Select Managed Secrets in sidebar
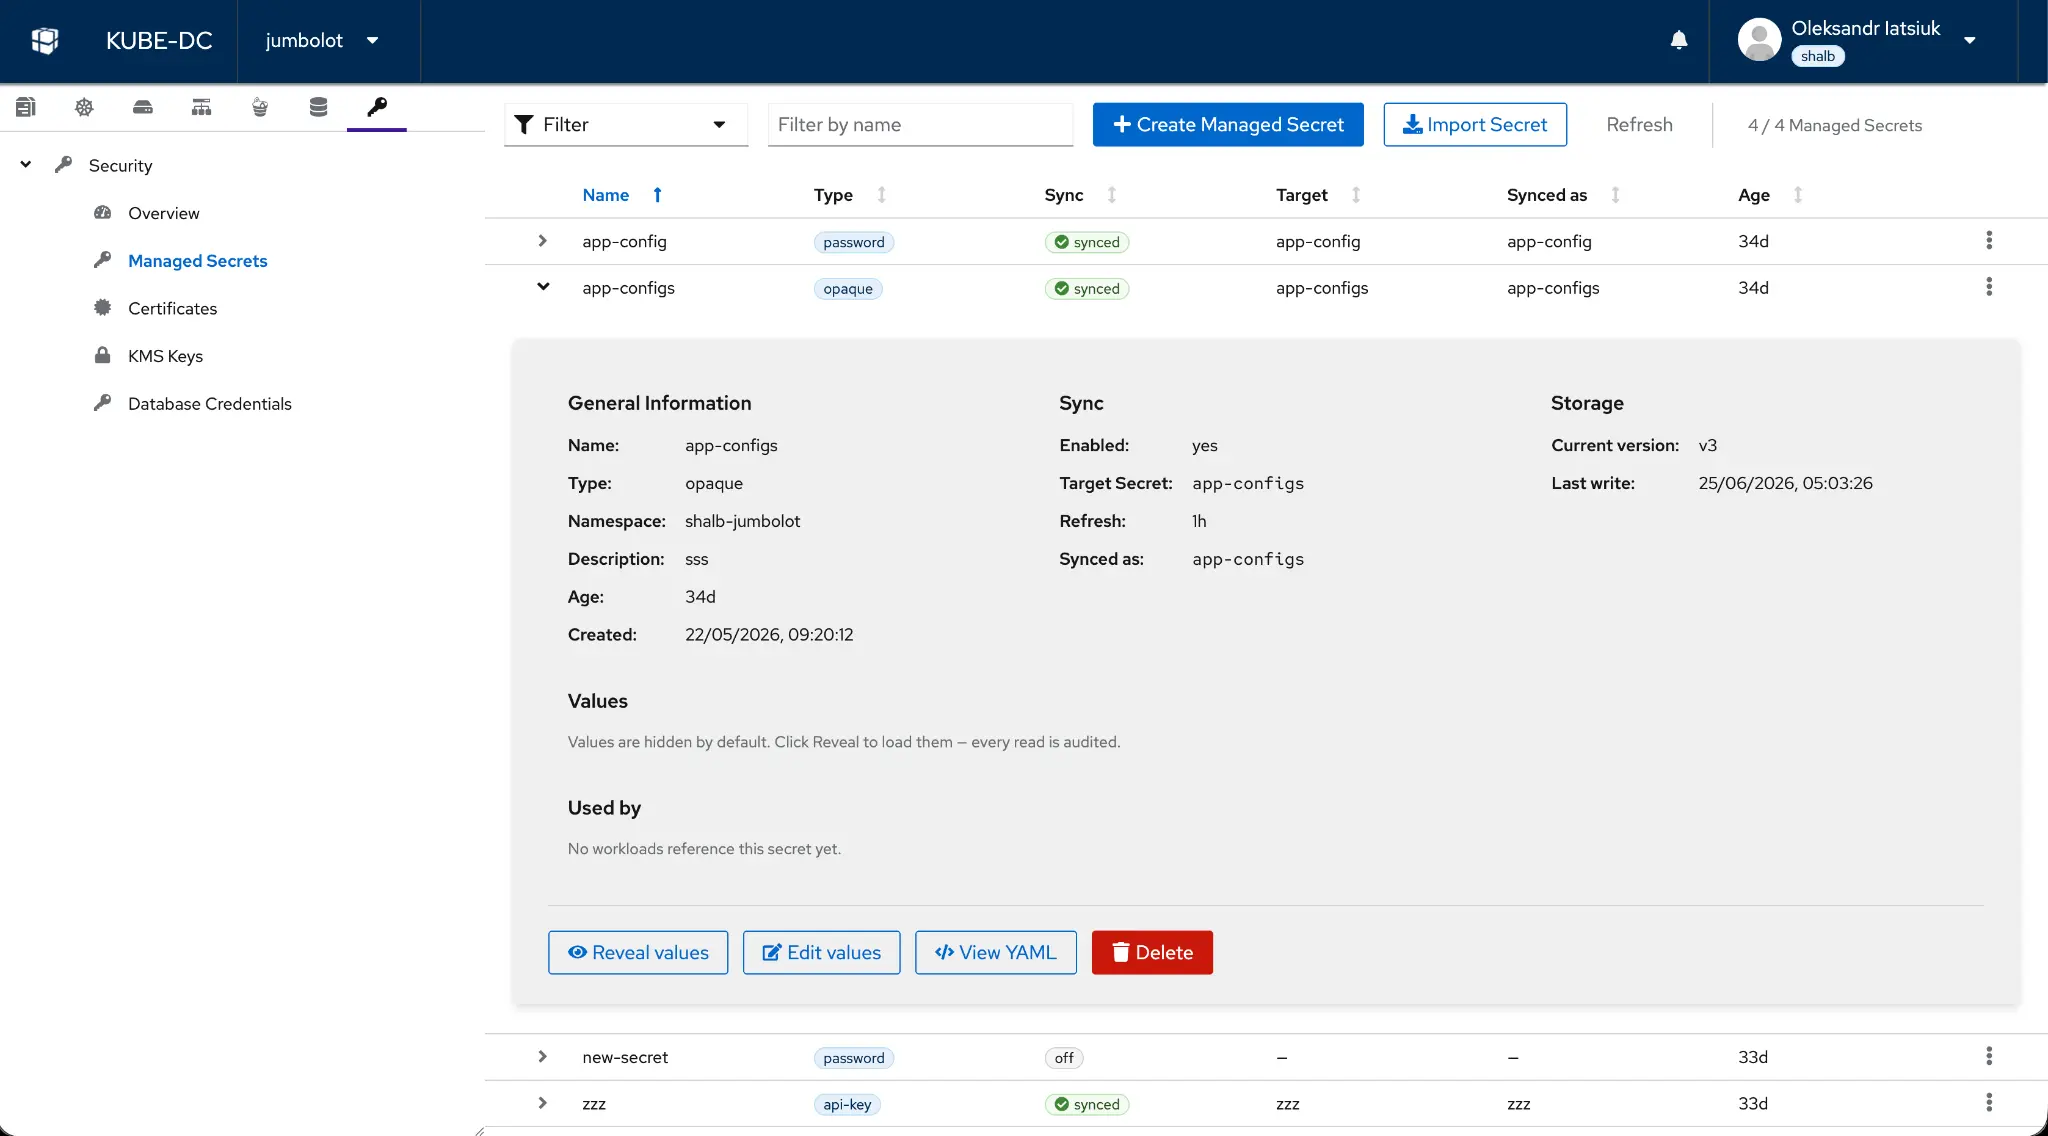Viewport: 2048px width, 1136px height. tap(198, 261)
